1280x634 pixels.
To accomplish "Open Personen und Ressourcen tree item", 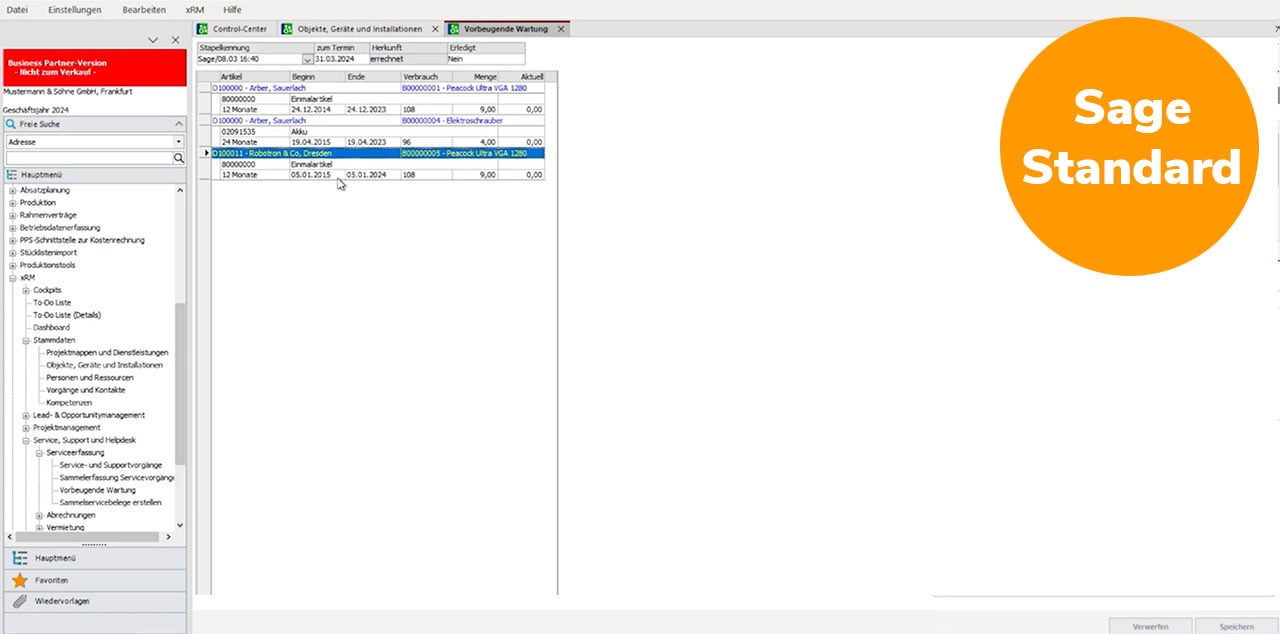I will pos(90,378).
